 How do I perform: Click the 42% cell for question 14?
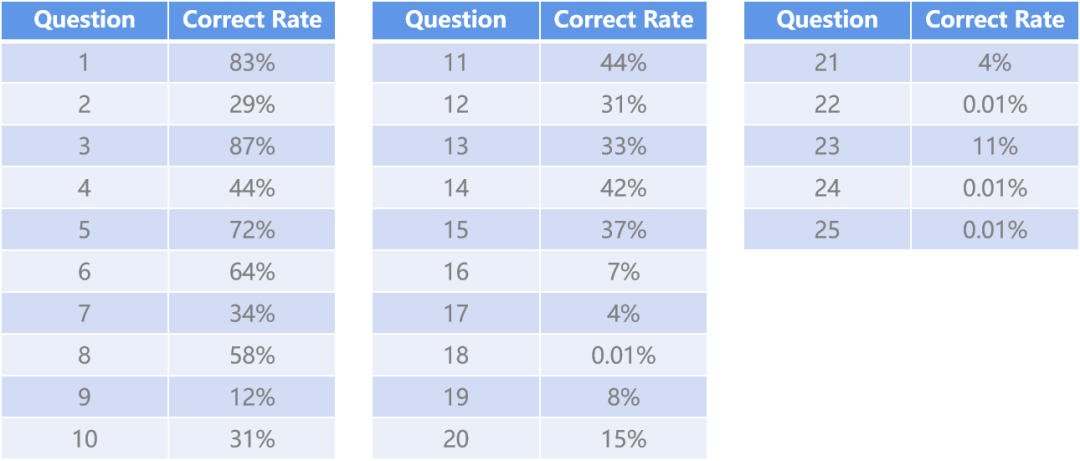tap(623, 188)
